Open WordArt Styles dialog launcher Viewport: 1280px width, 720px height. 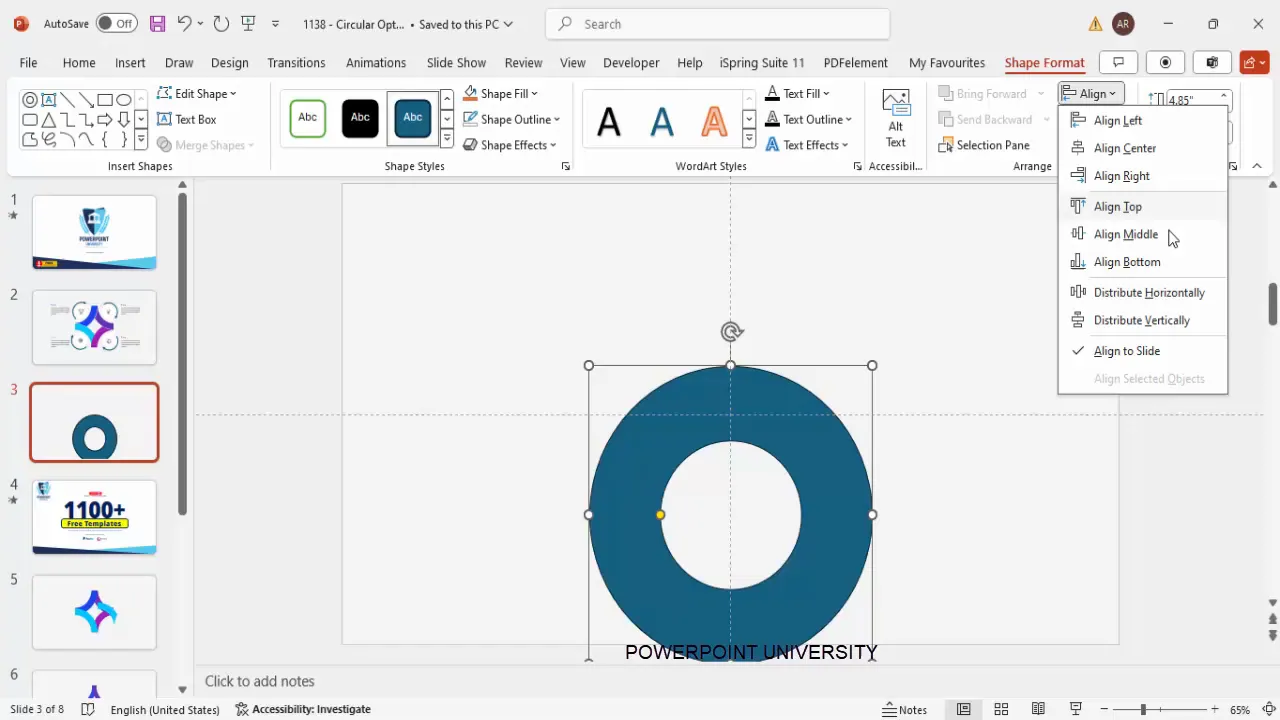click(857, 167)
